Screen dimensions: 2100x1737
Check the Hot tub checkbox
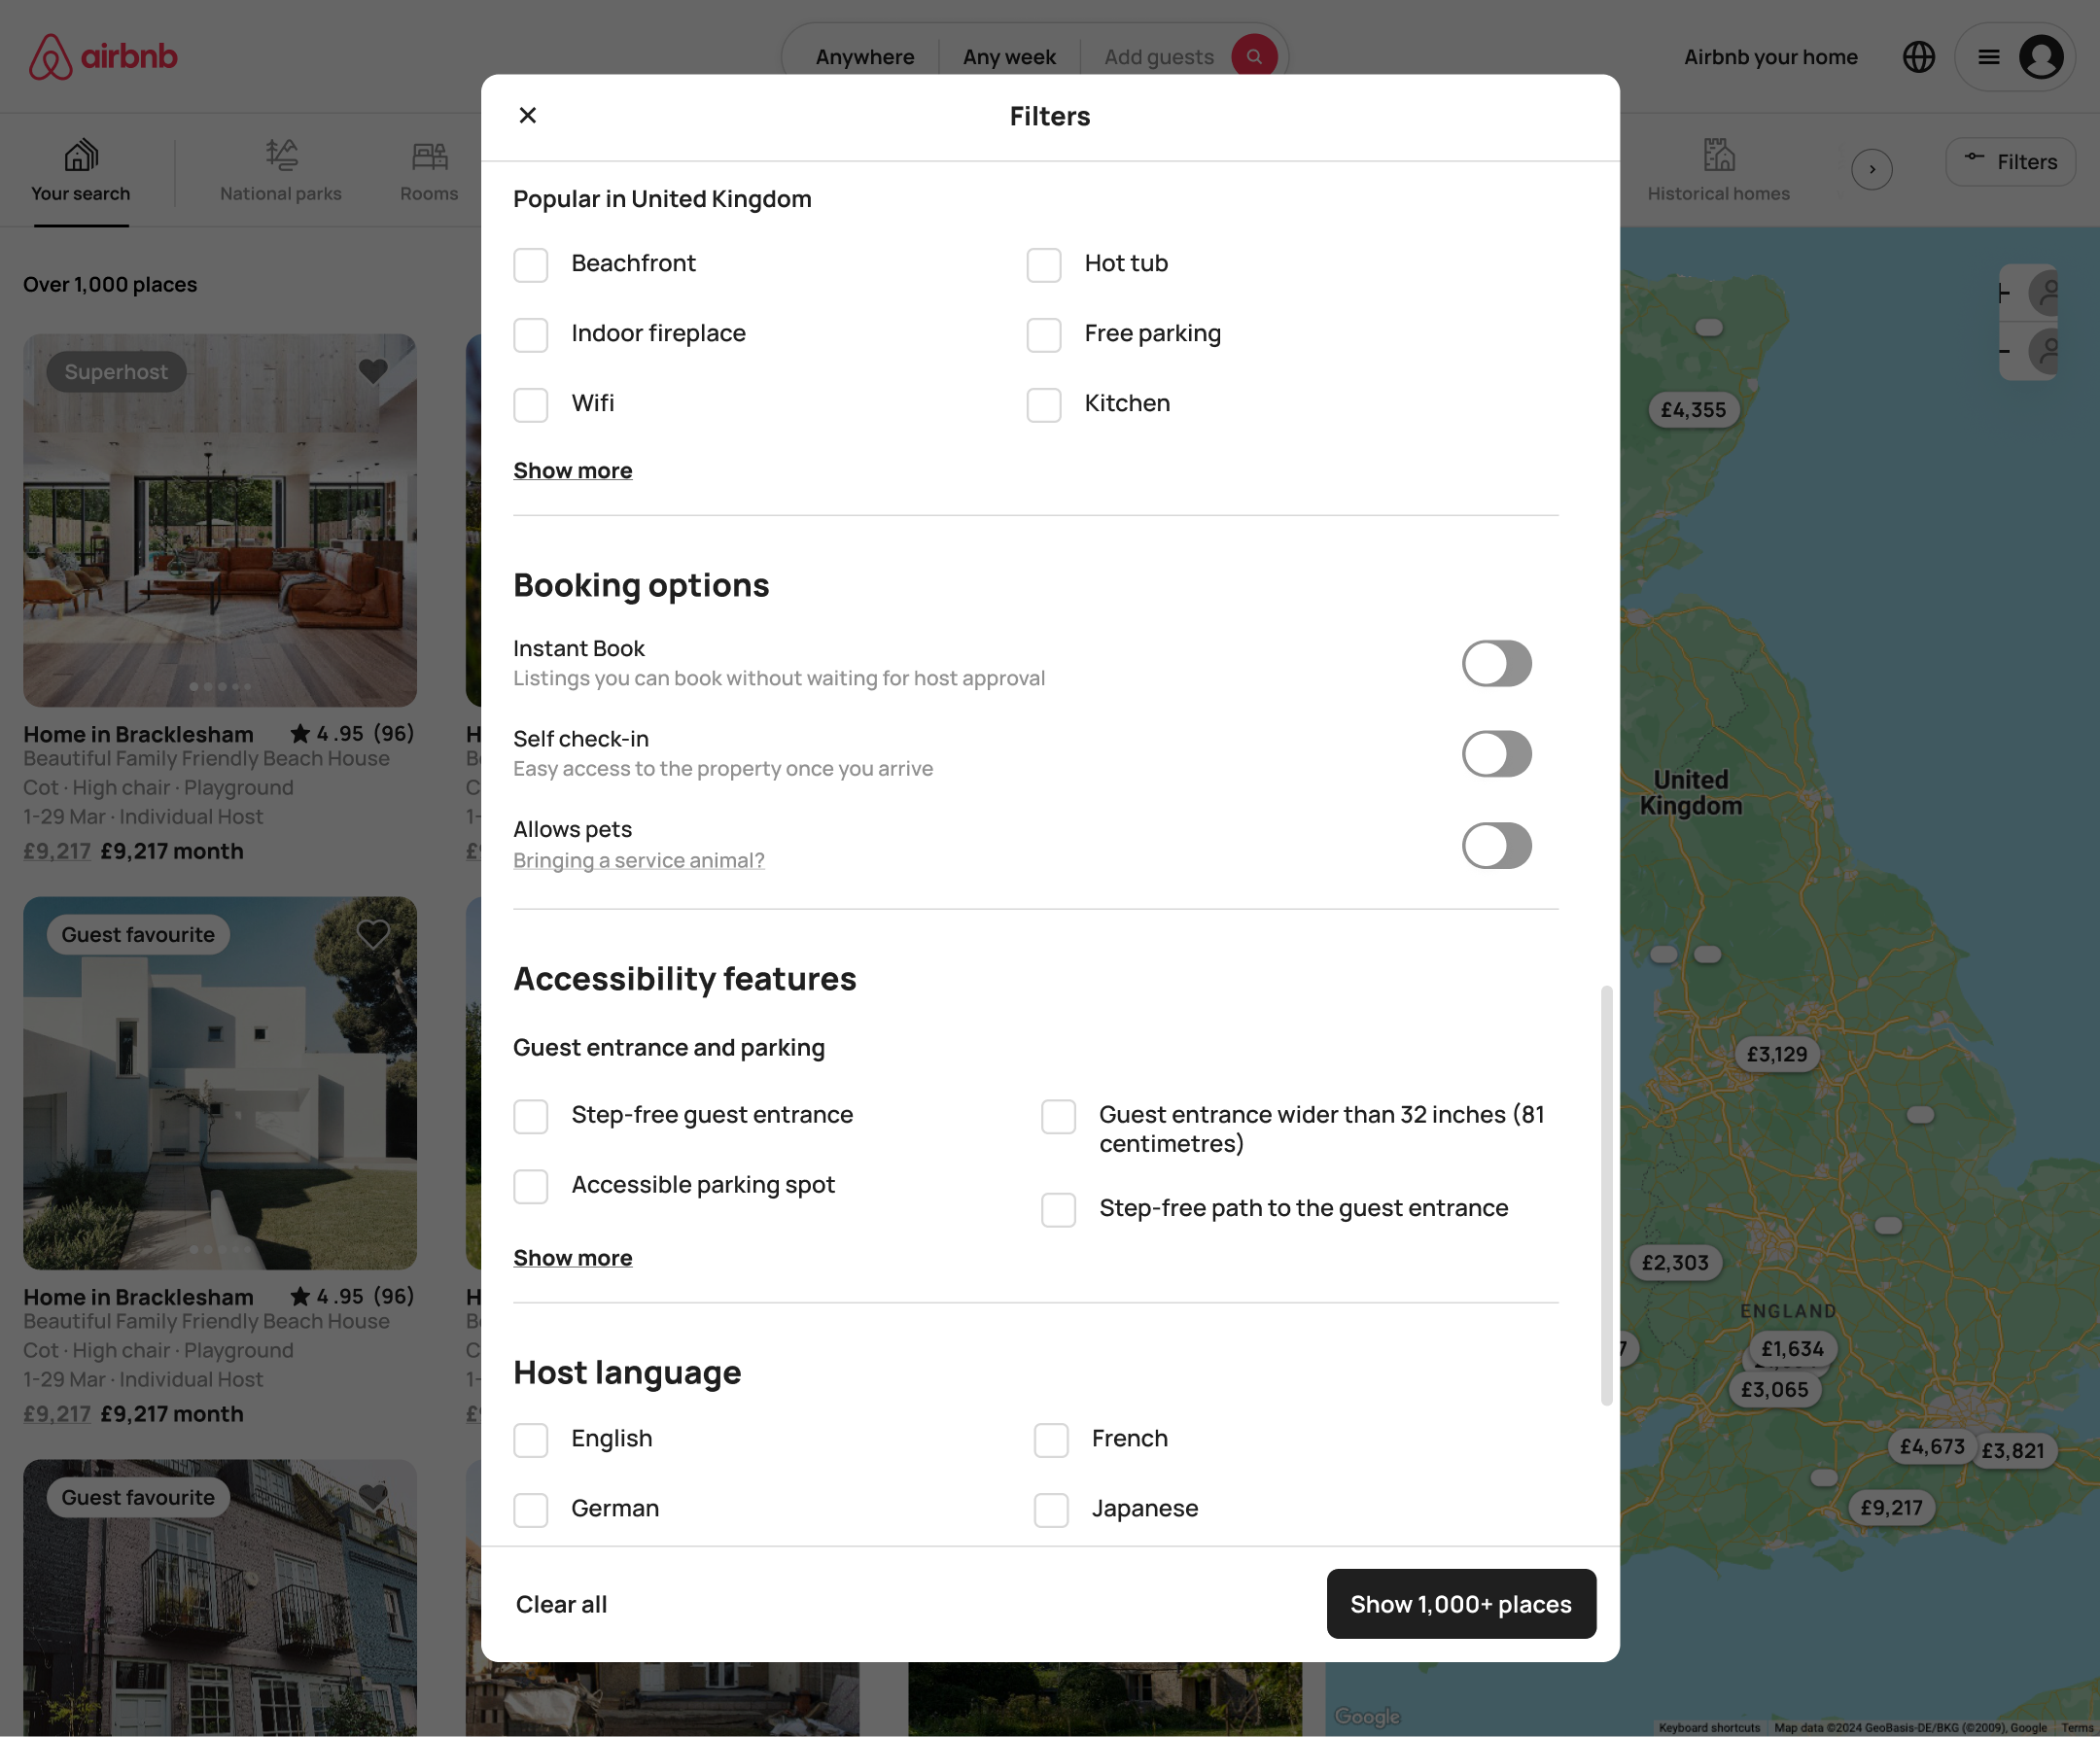pyautogui.click(x=1043, y=265)
